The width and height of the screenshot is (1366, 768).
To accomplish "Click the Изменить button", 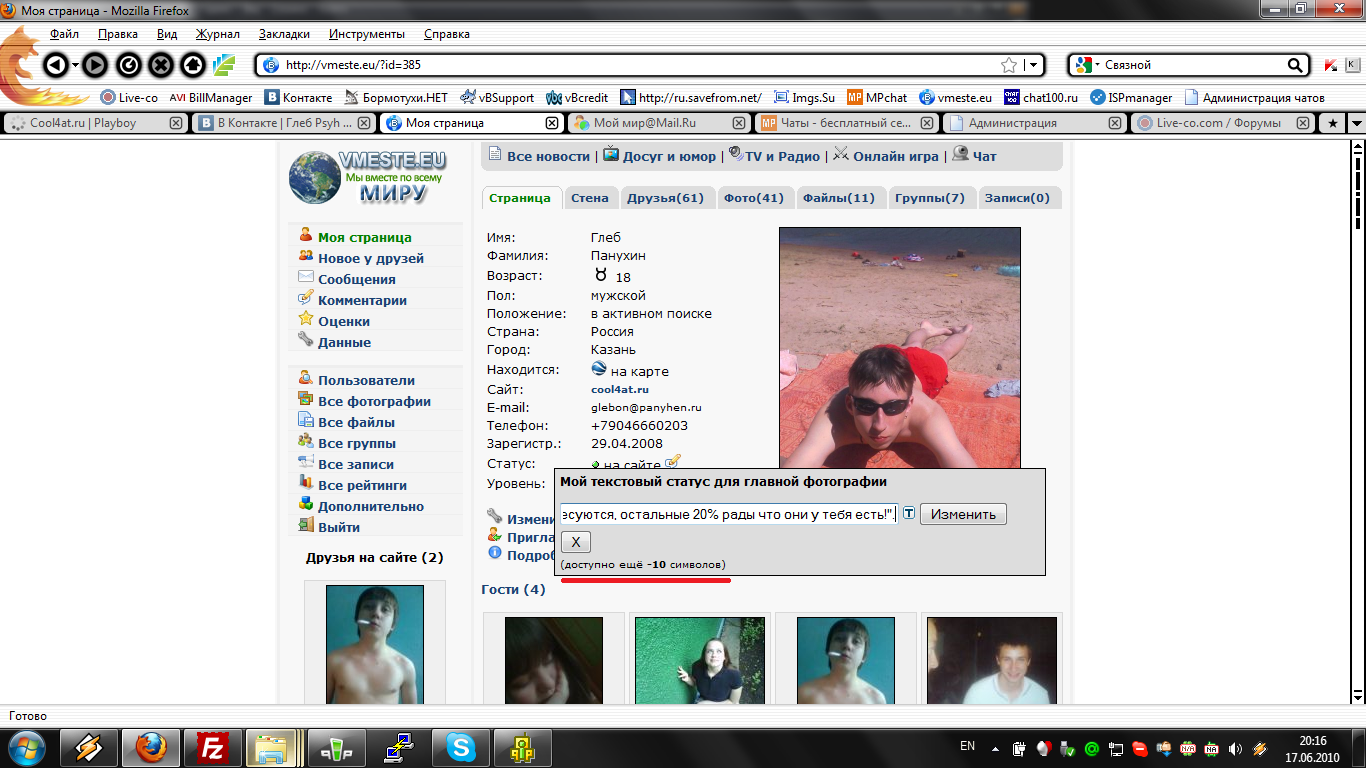I will pos(963,514).
